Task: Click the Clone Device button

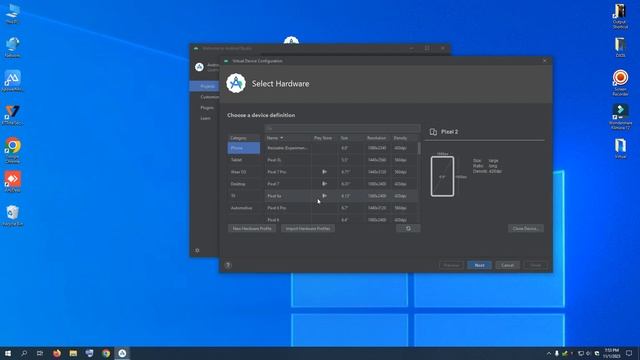Action: point(526,229)
